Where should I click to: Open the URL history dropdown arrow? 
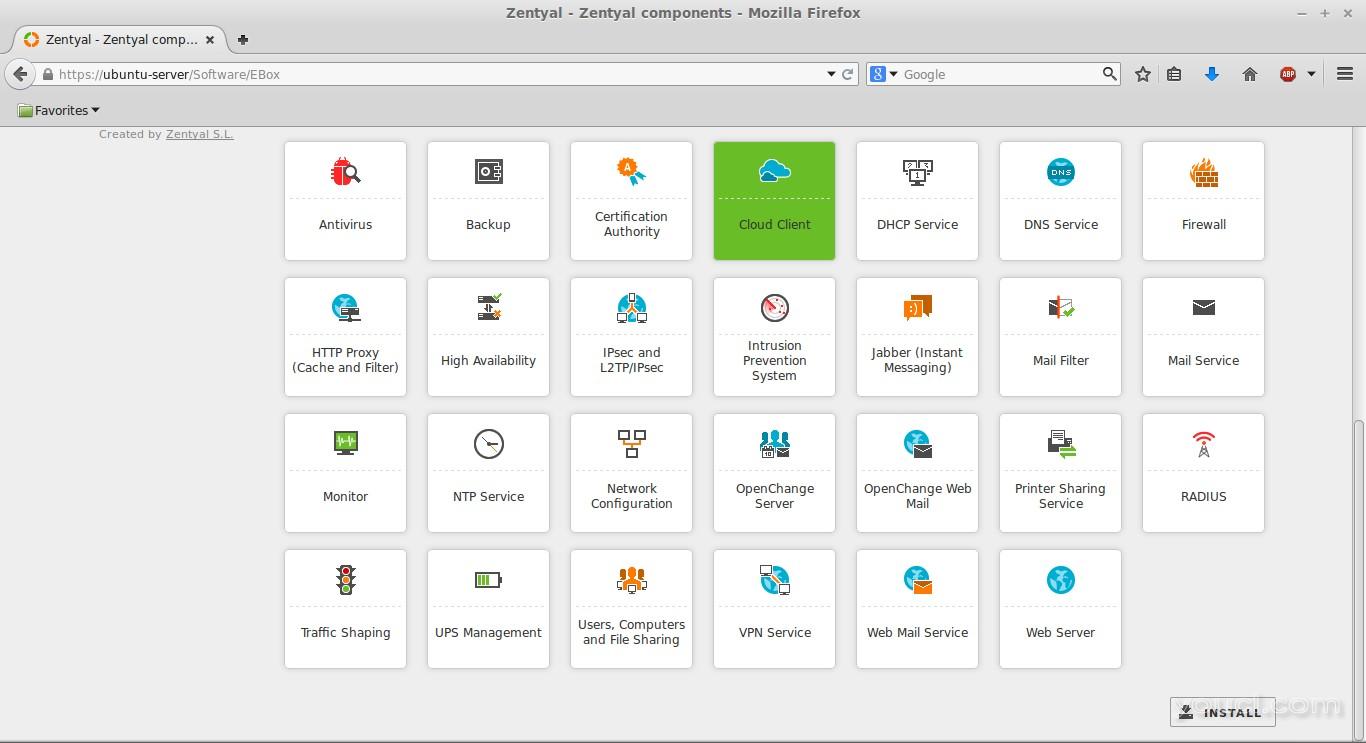tap(830, 74)
